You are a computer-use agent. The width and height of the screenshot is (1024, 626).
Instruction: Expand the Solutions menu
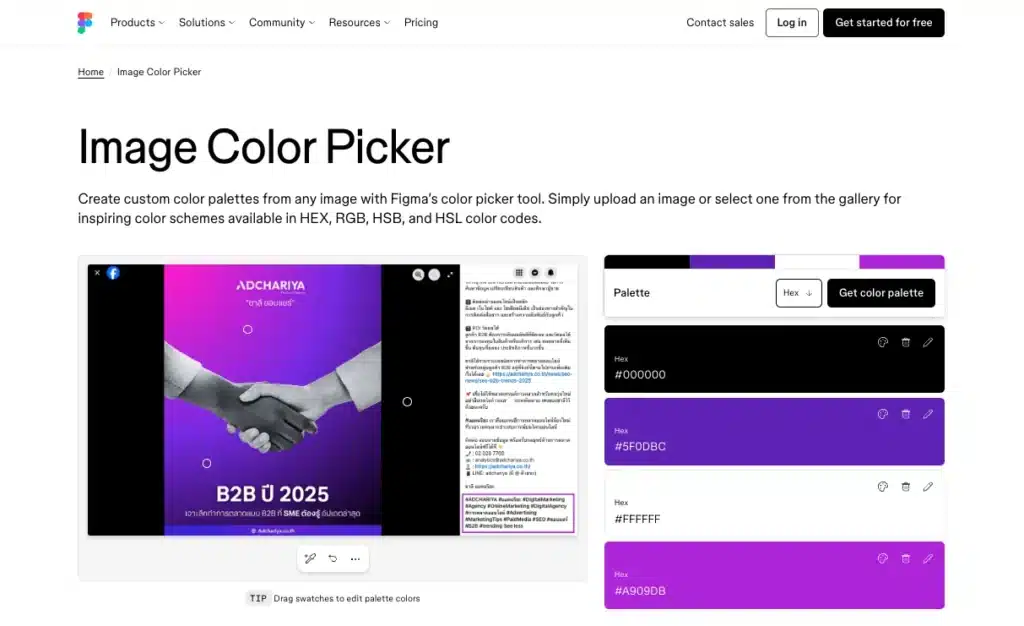click(207, 23)
